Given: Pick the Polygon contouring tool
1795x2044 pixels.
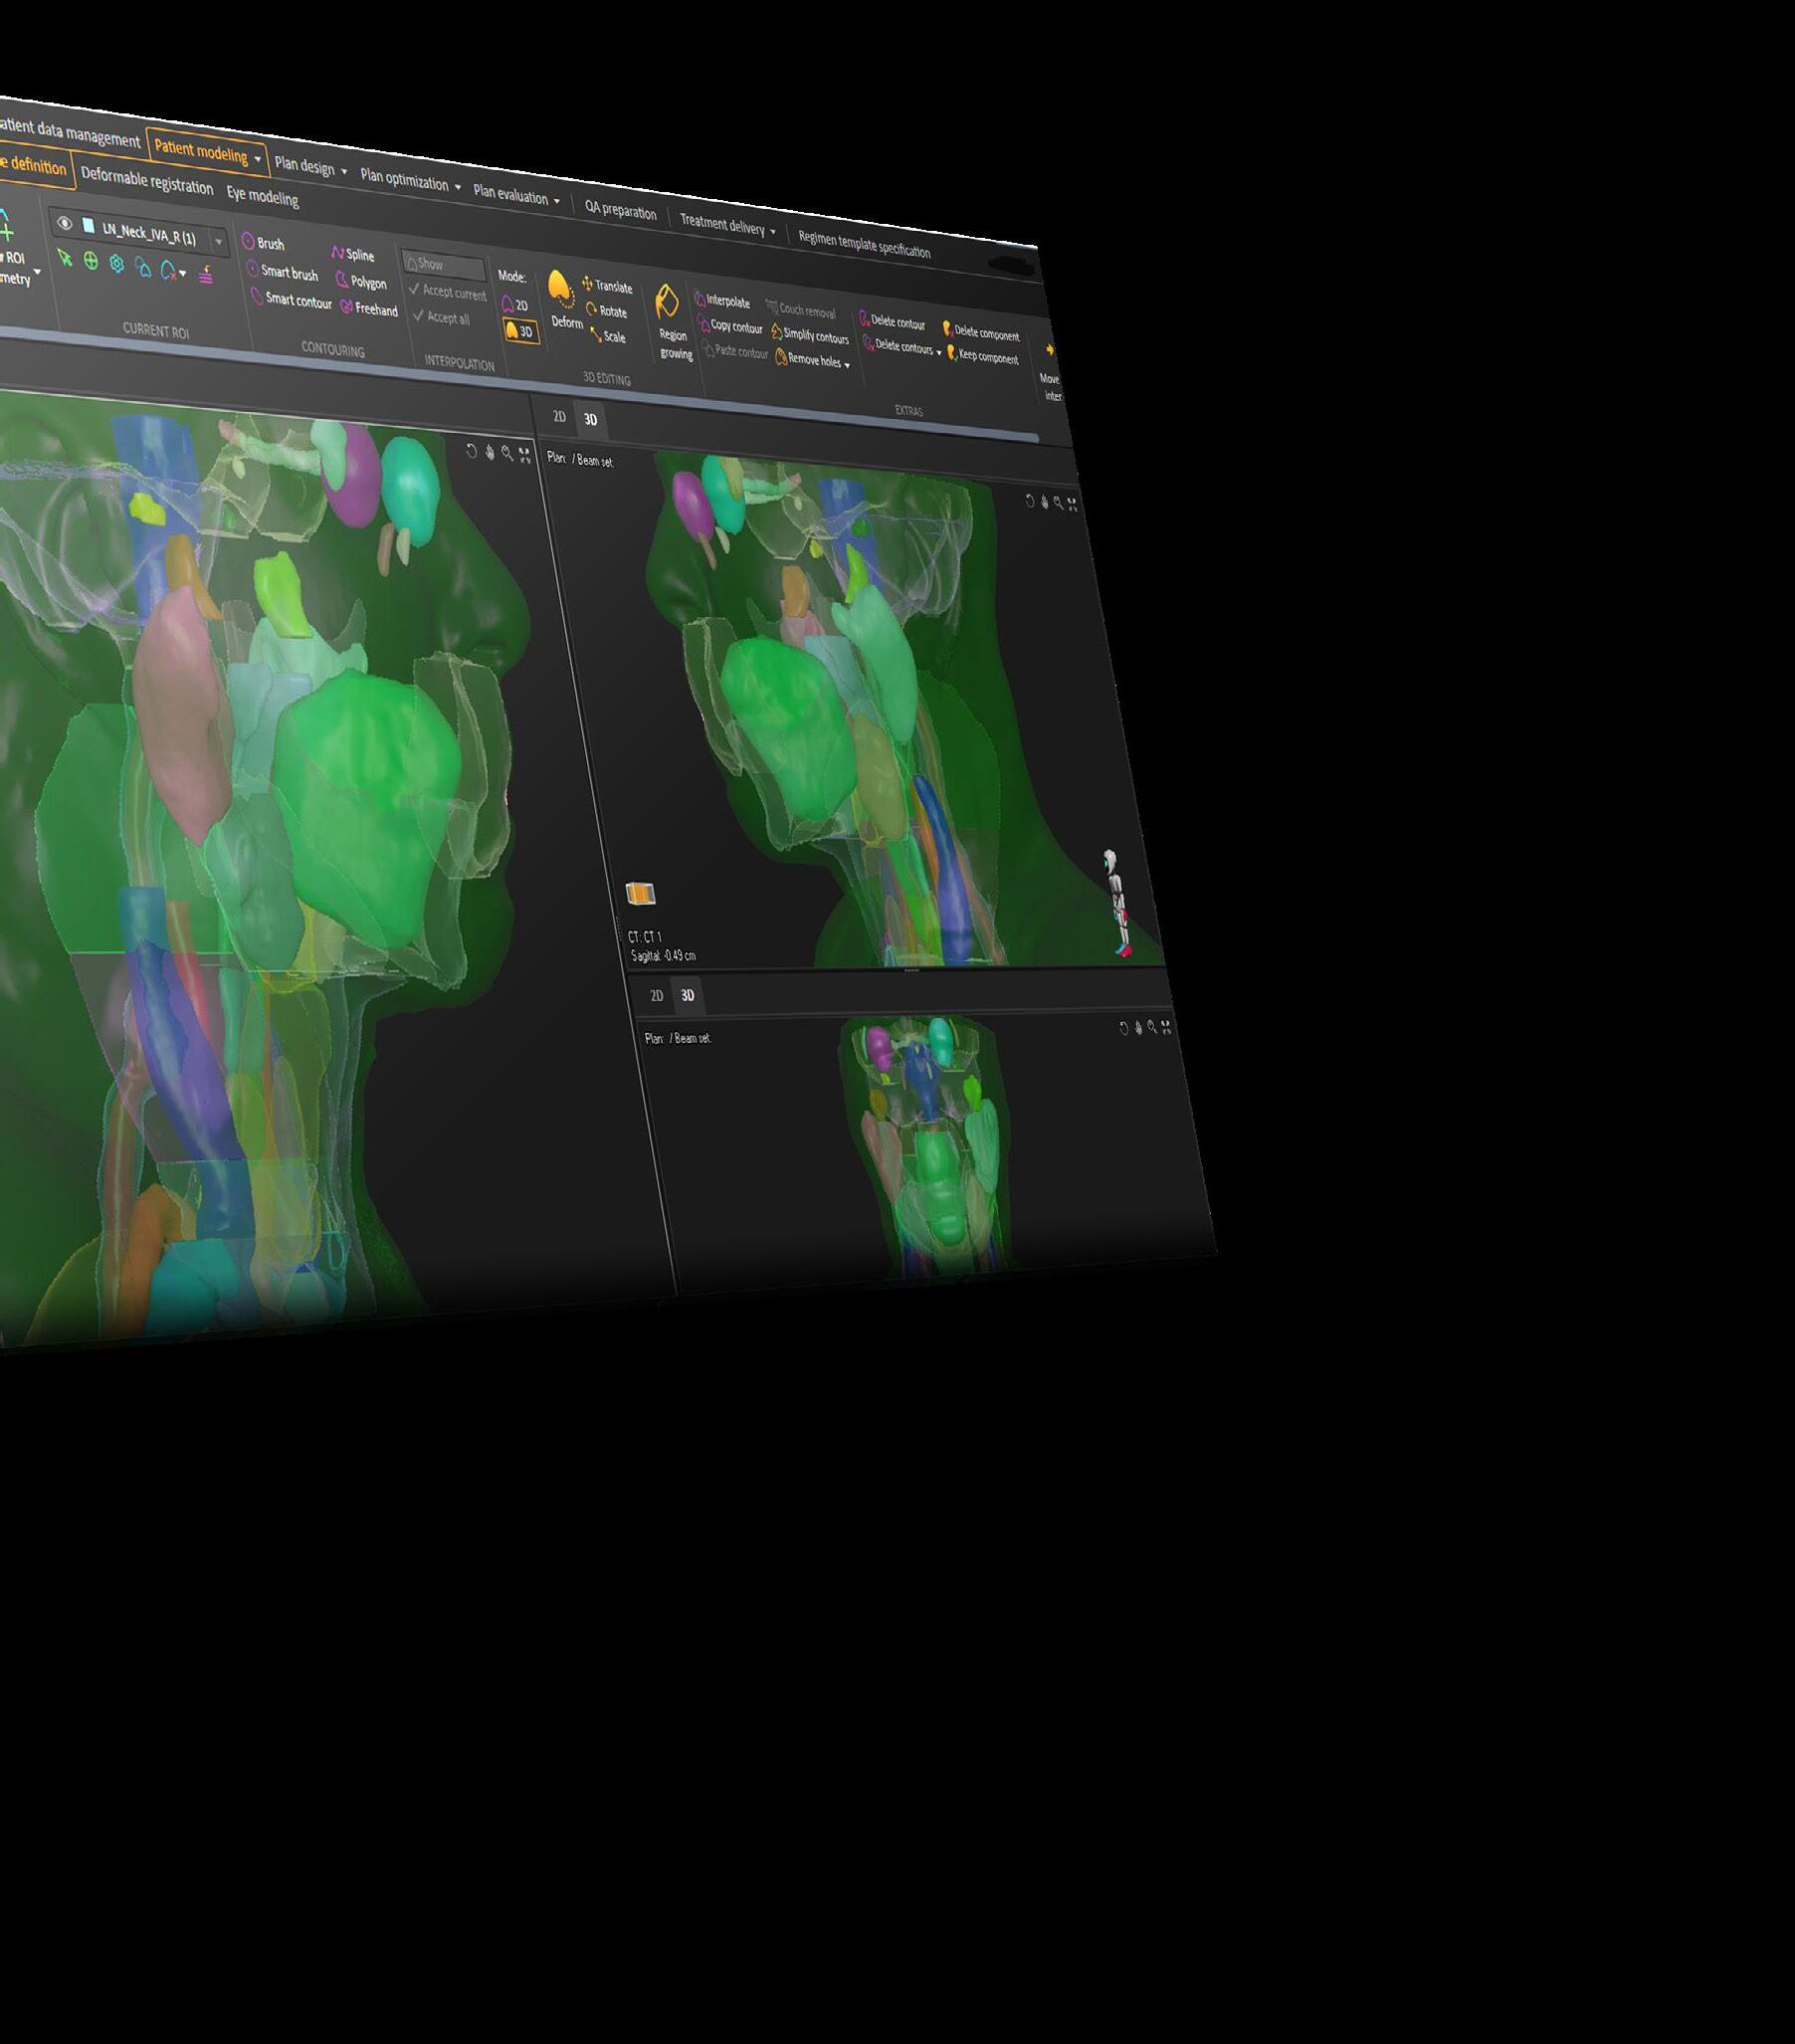Looking at the screenshot, I should (x=361, y=282).
